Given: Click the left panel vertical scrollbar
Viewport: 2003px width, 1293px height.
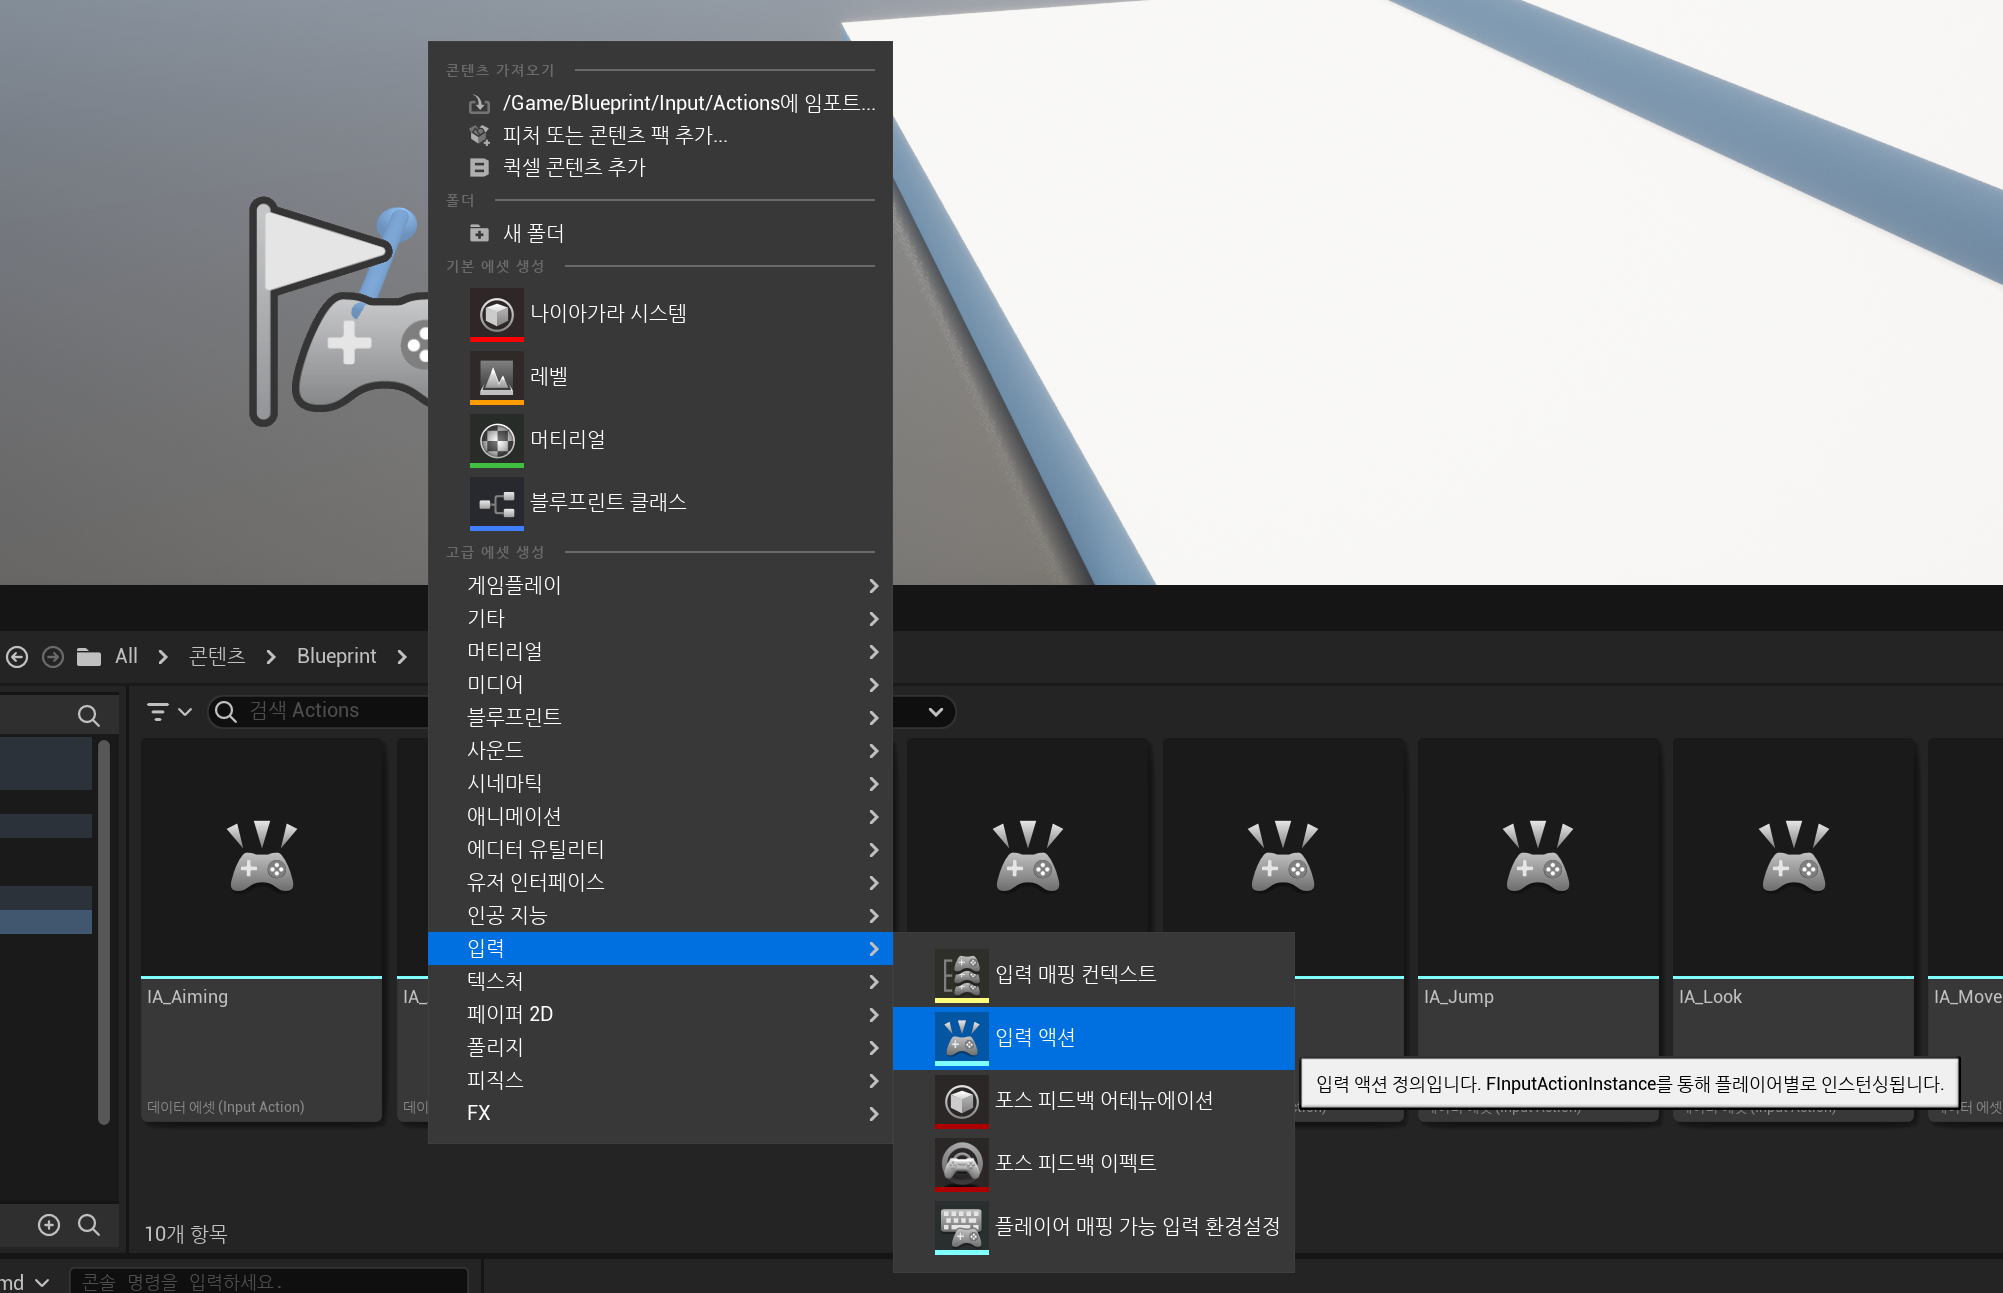Looking at the screenshot, I should tap(103, 930).
